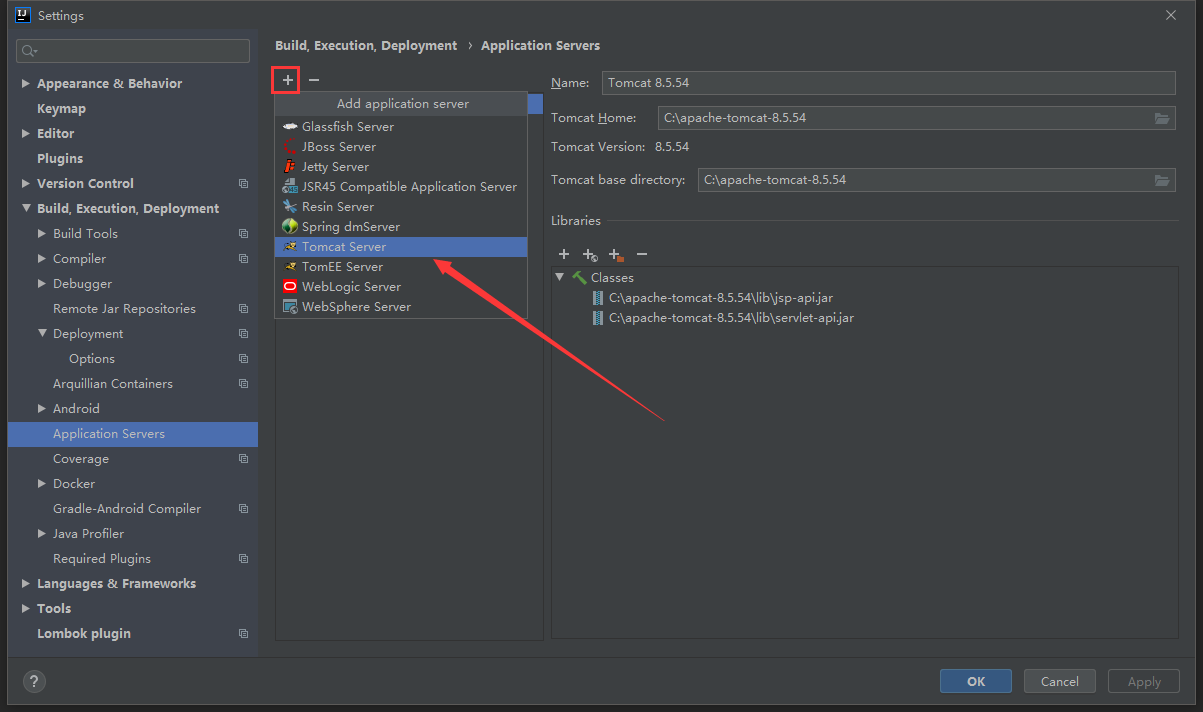
Task: Expand the Debugger node
Action: point(41,284)
